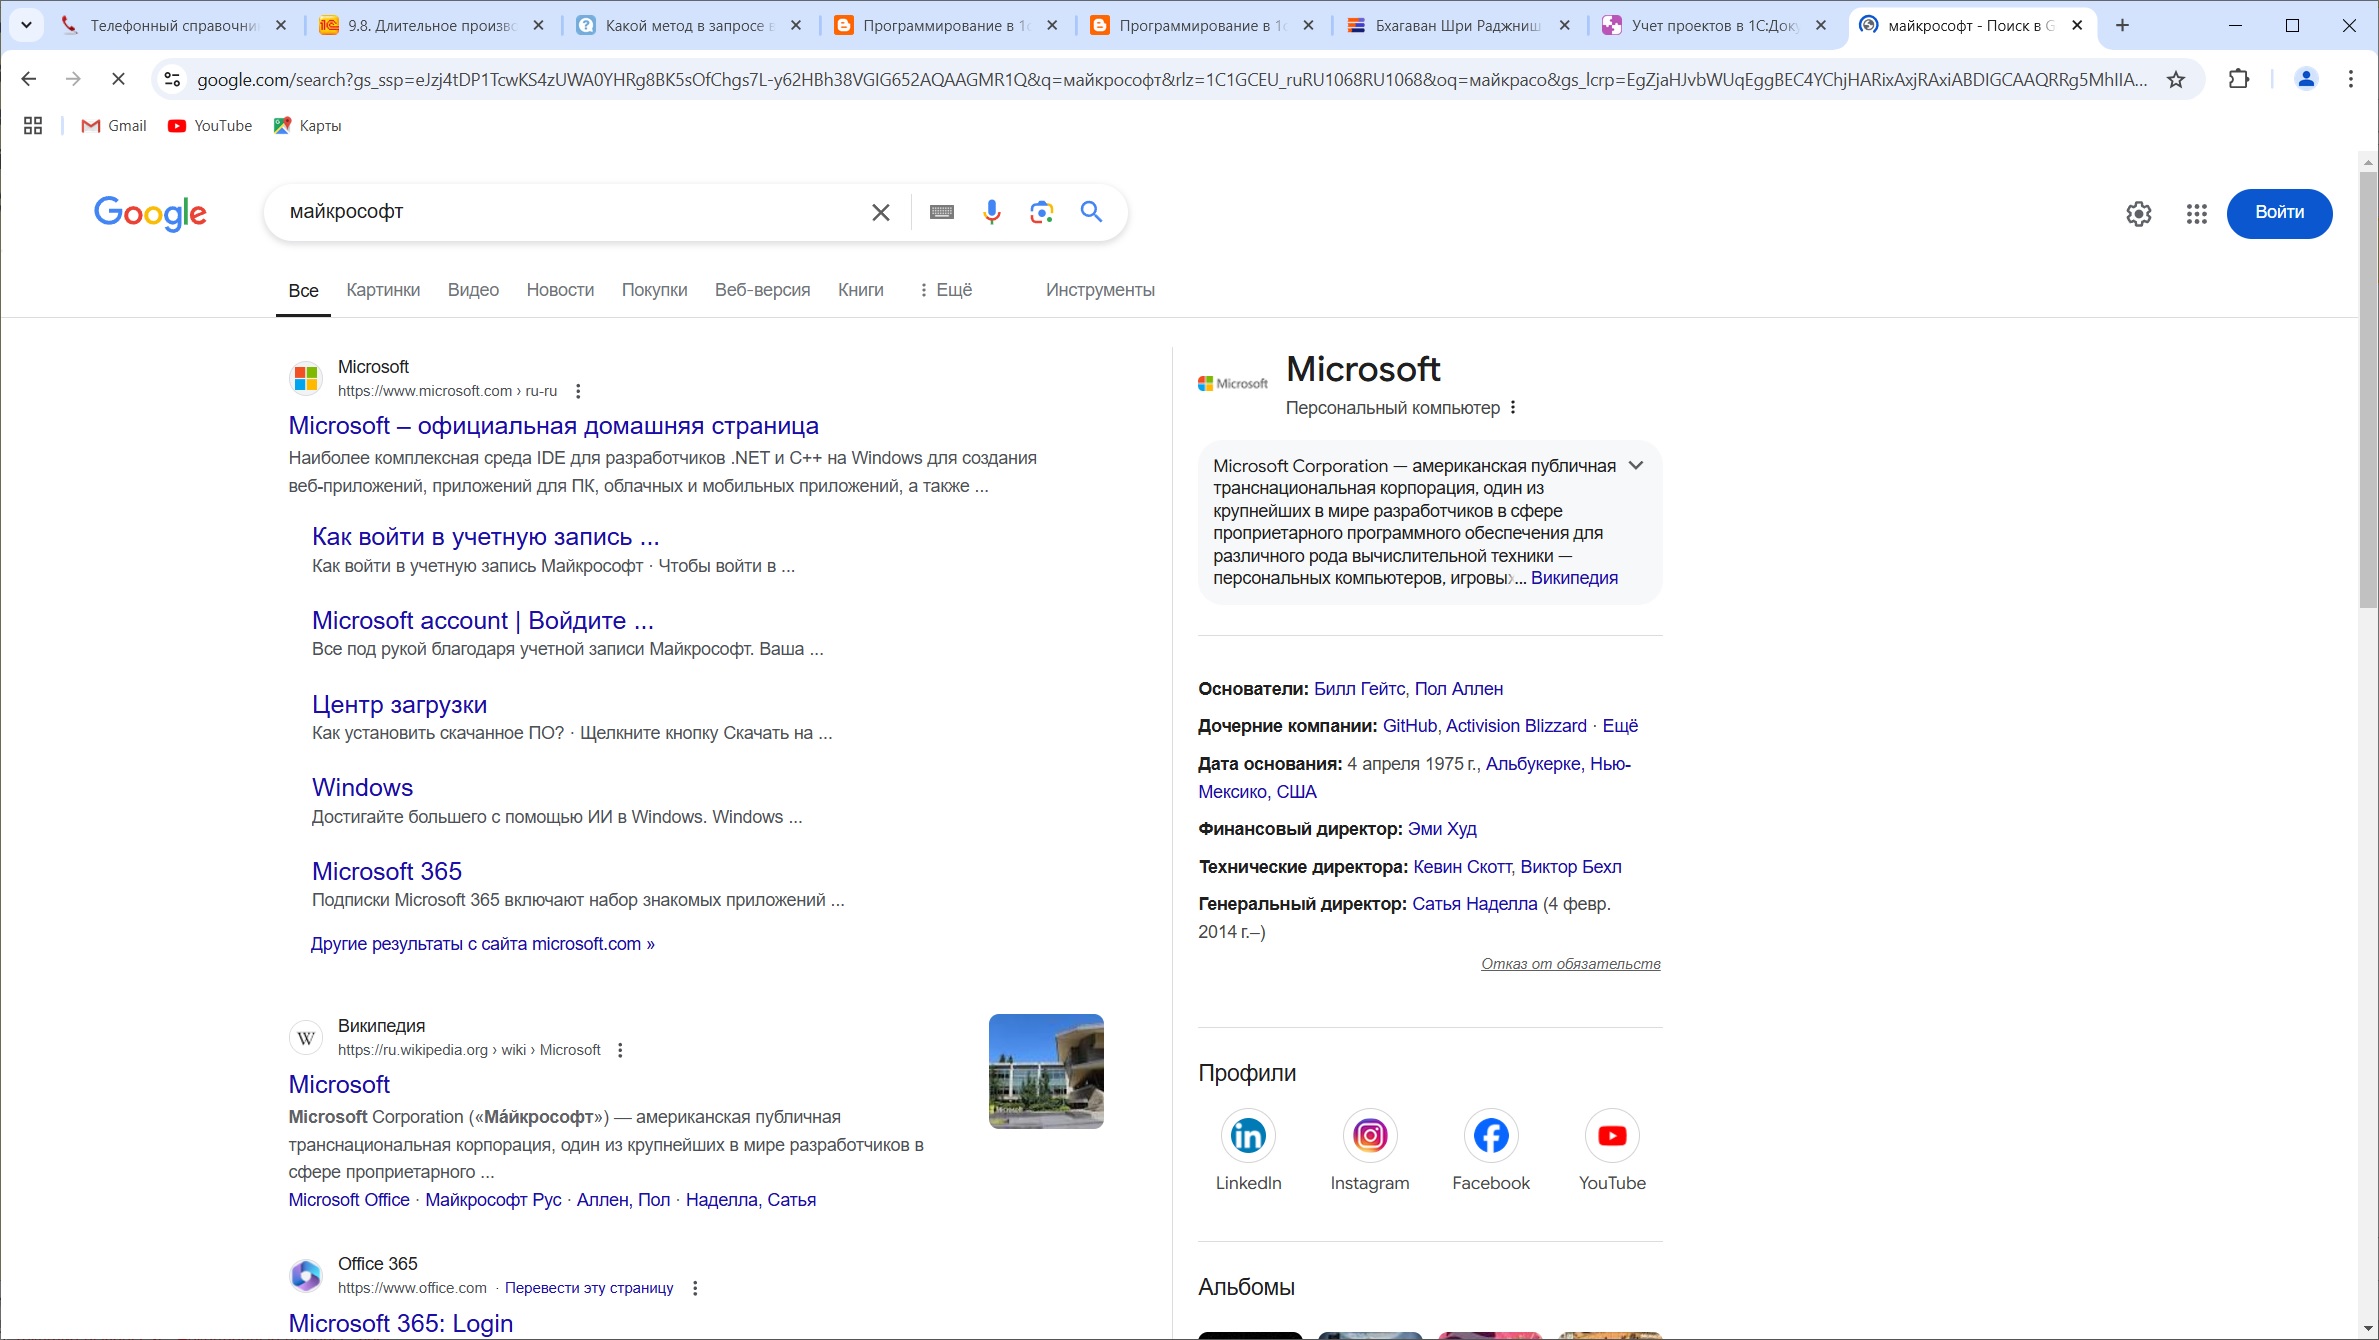Open the Google apps grid
Image resolution: width=2379 pixels, height=1340 pixels.
click(x=2196, y=213)
